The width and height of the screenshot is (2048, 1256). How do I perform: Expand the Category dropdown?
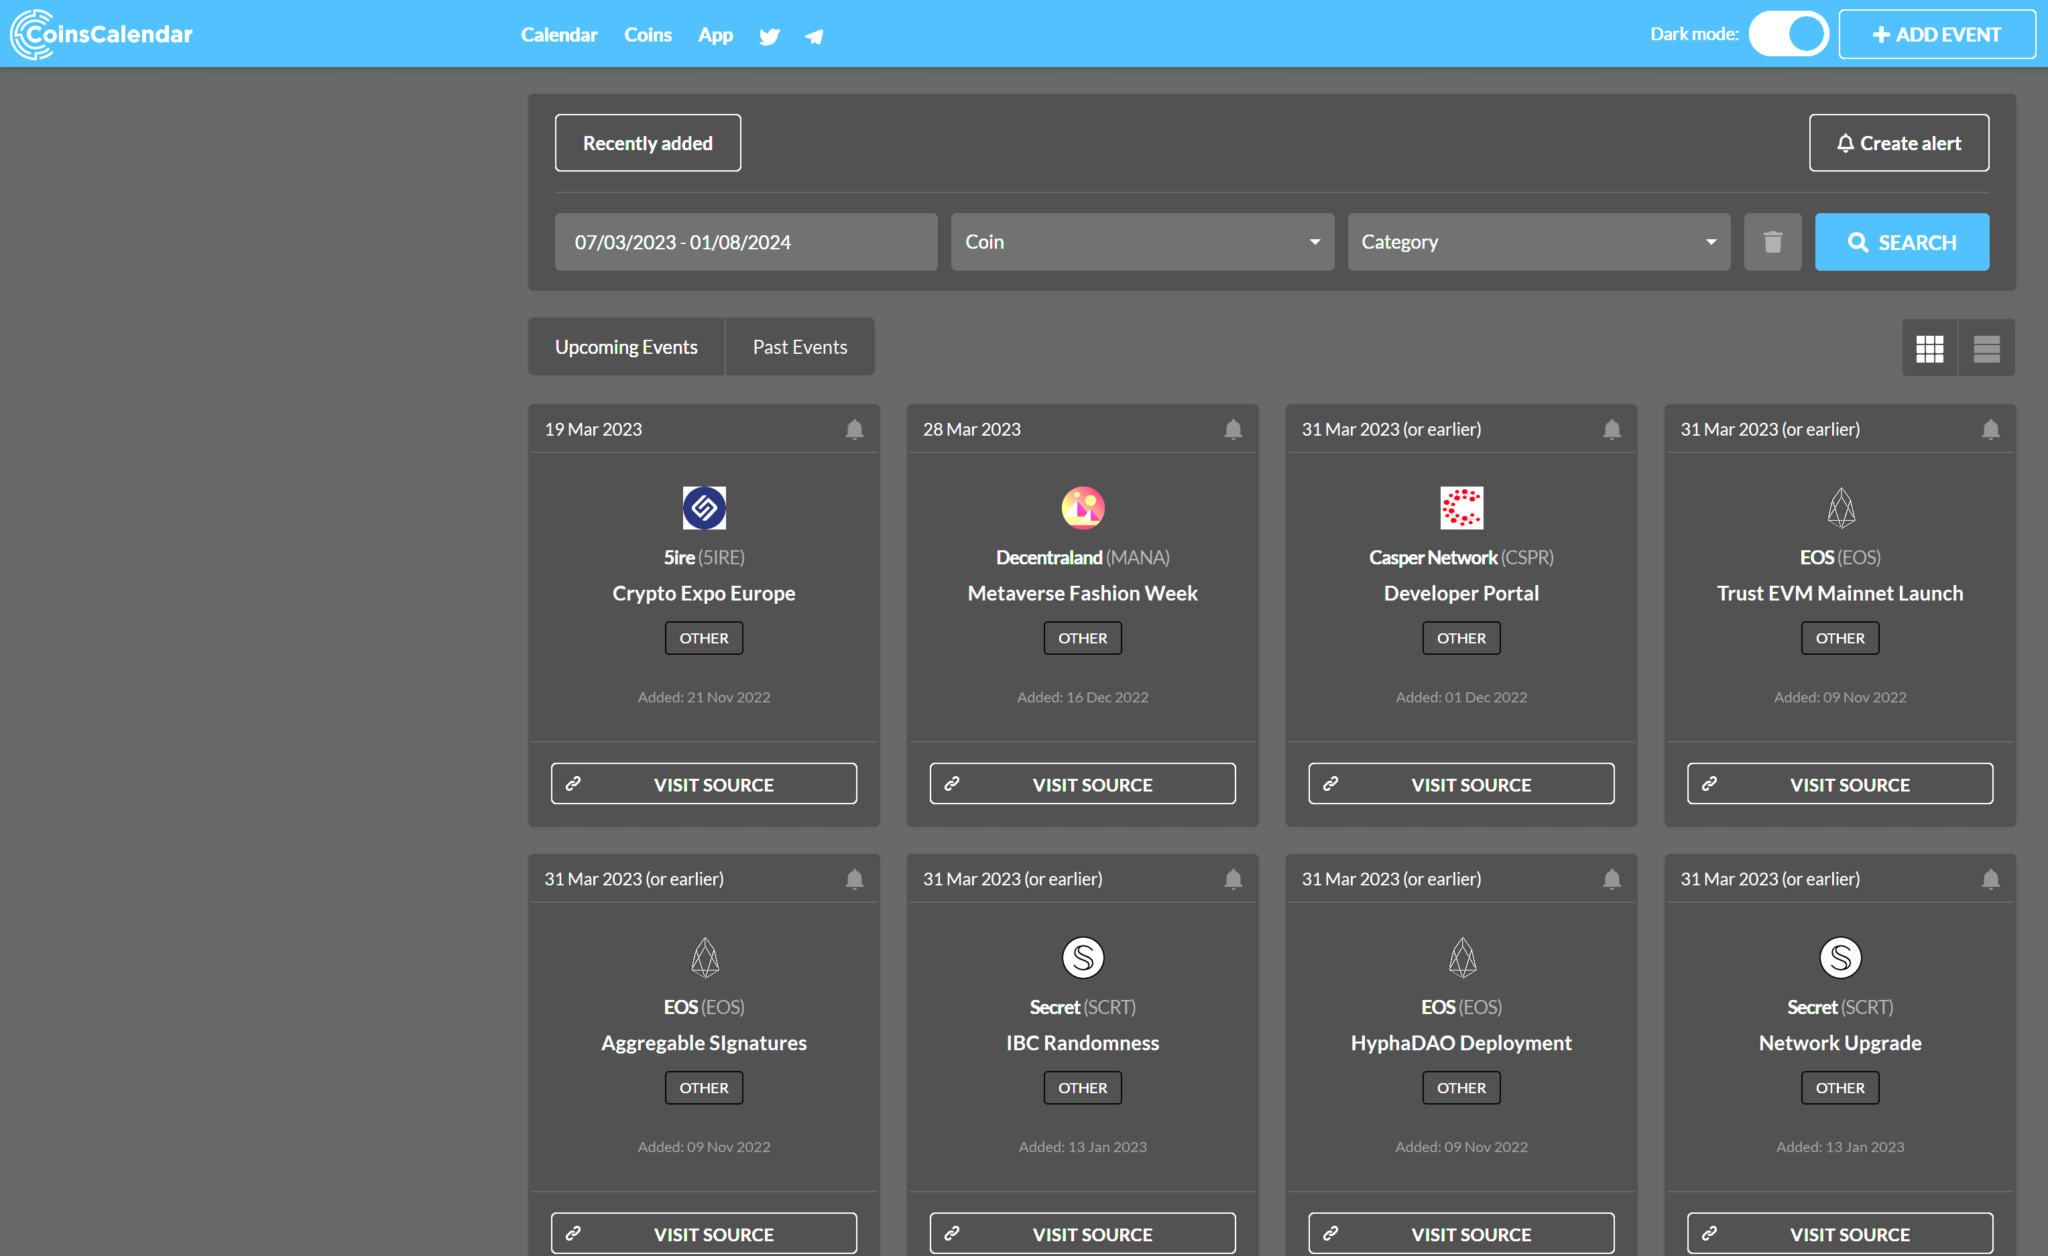[x=1538, y=242]
